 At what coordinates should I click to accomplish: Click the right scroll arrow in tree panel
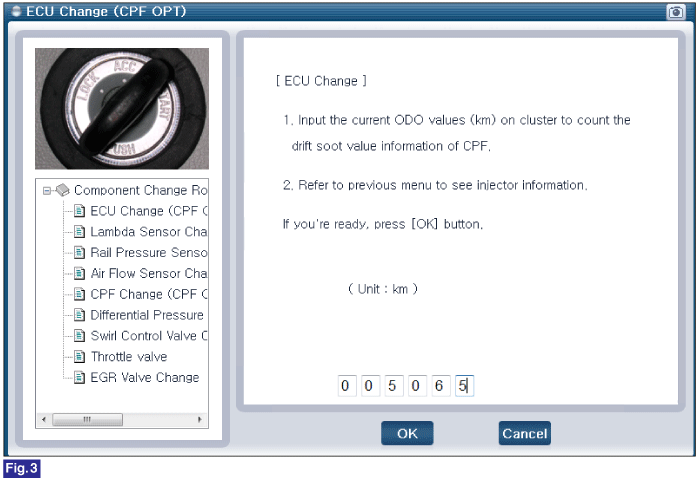(200, 419)
